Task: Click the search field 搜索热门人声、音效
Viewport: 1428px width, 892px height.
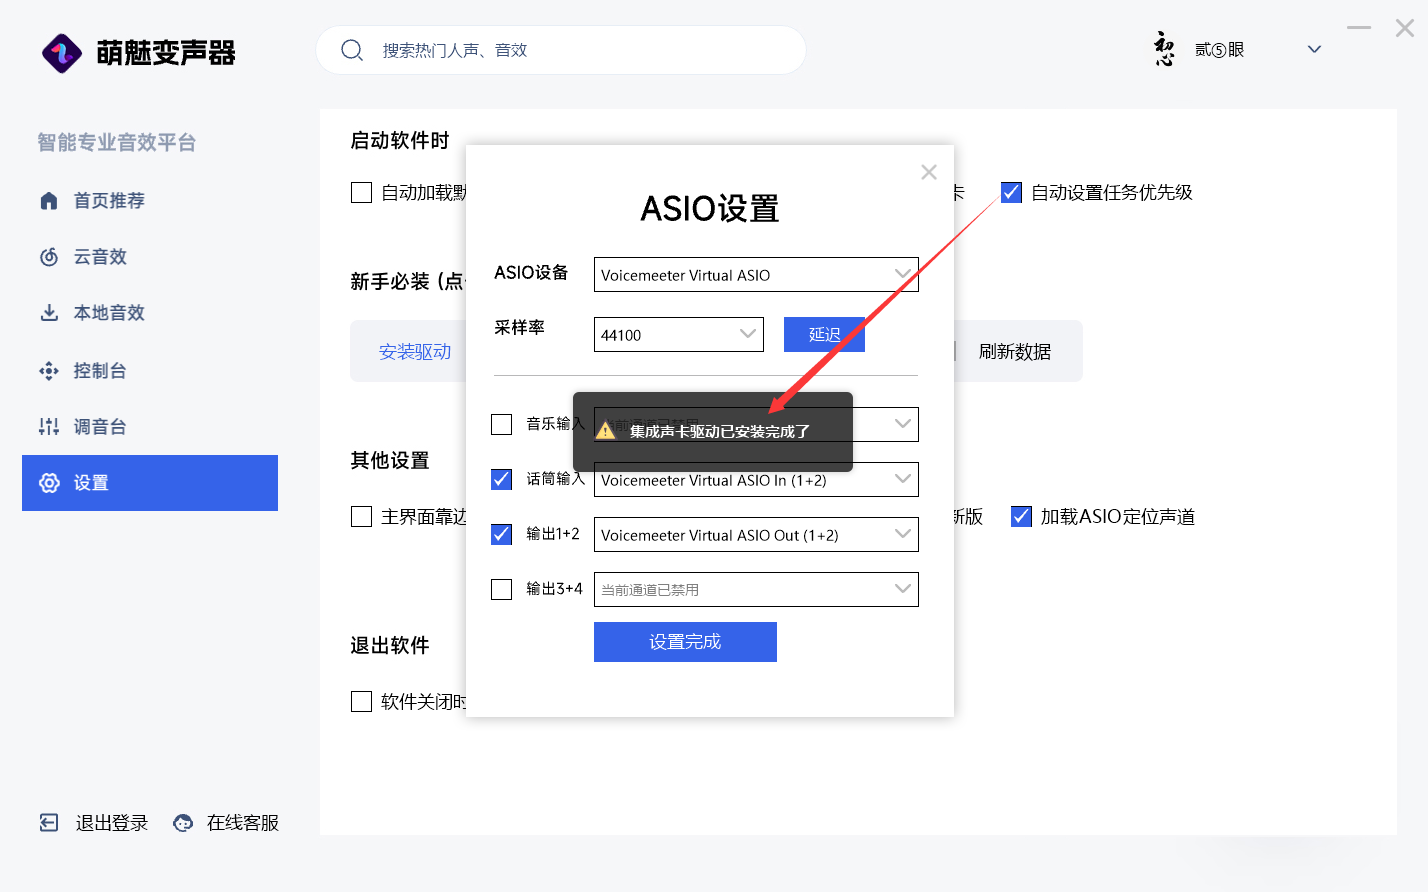Action: point(561,50)
